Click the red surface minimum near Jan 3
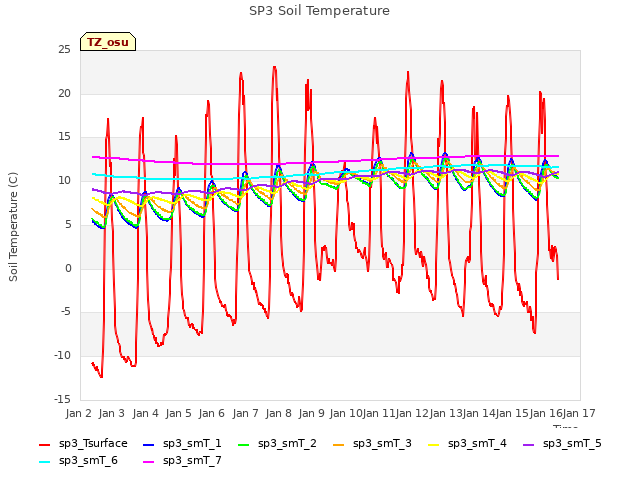Viewport: 640px width, 480px height. [100, 376]
